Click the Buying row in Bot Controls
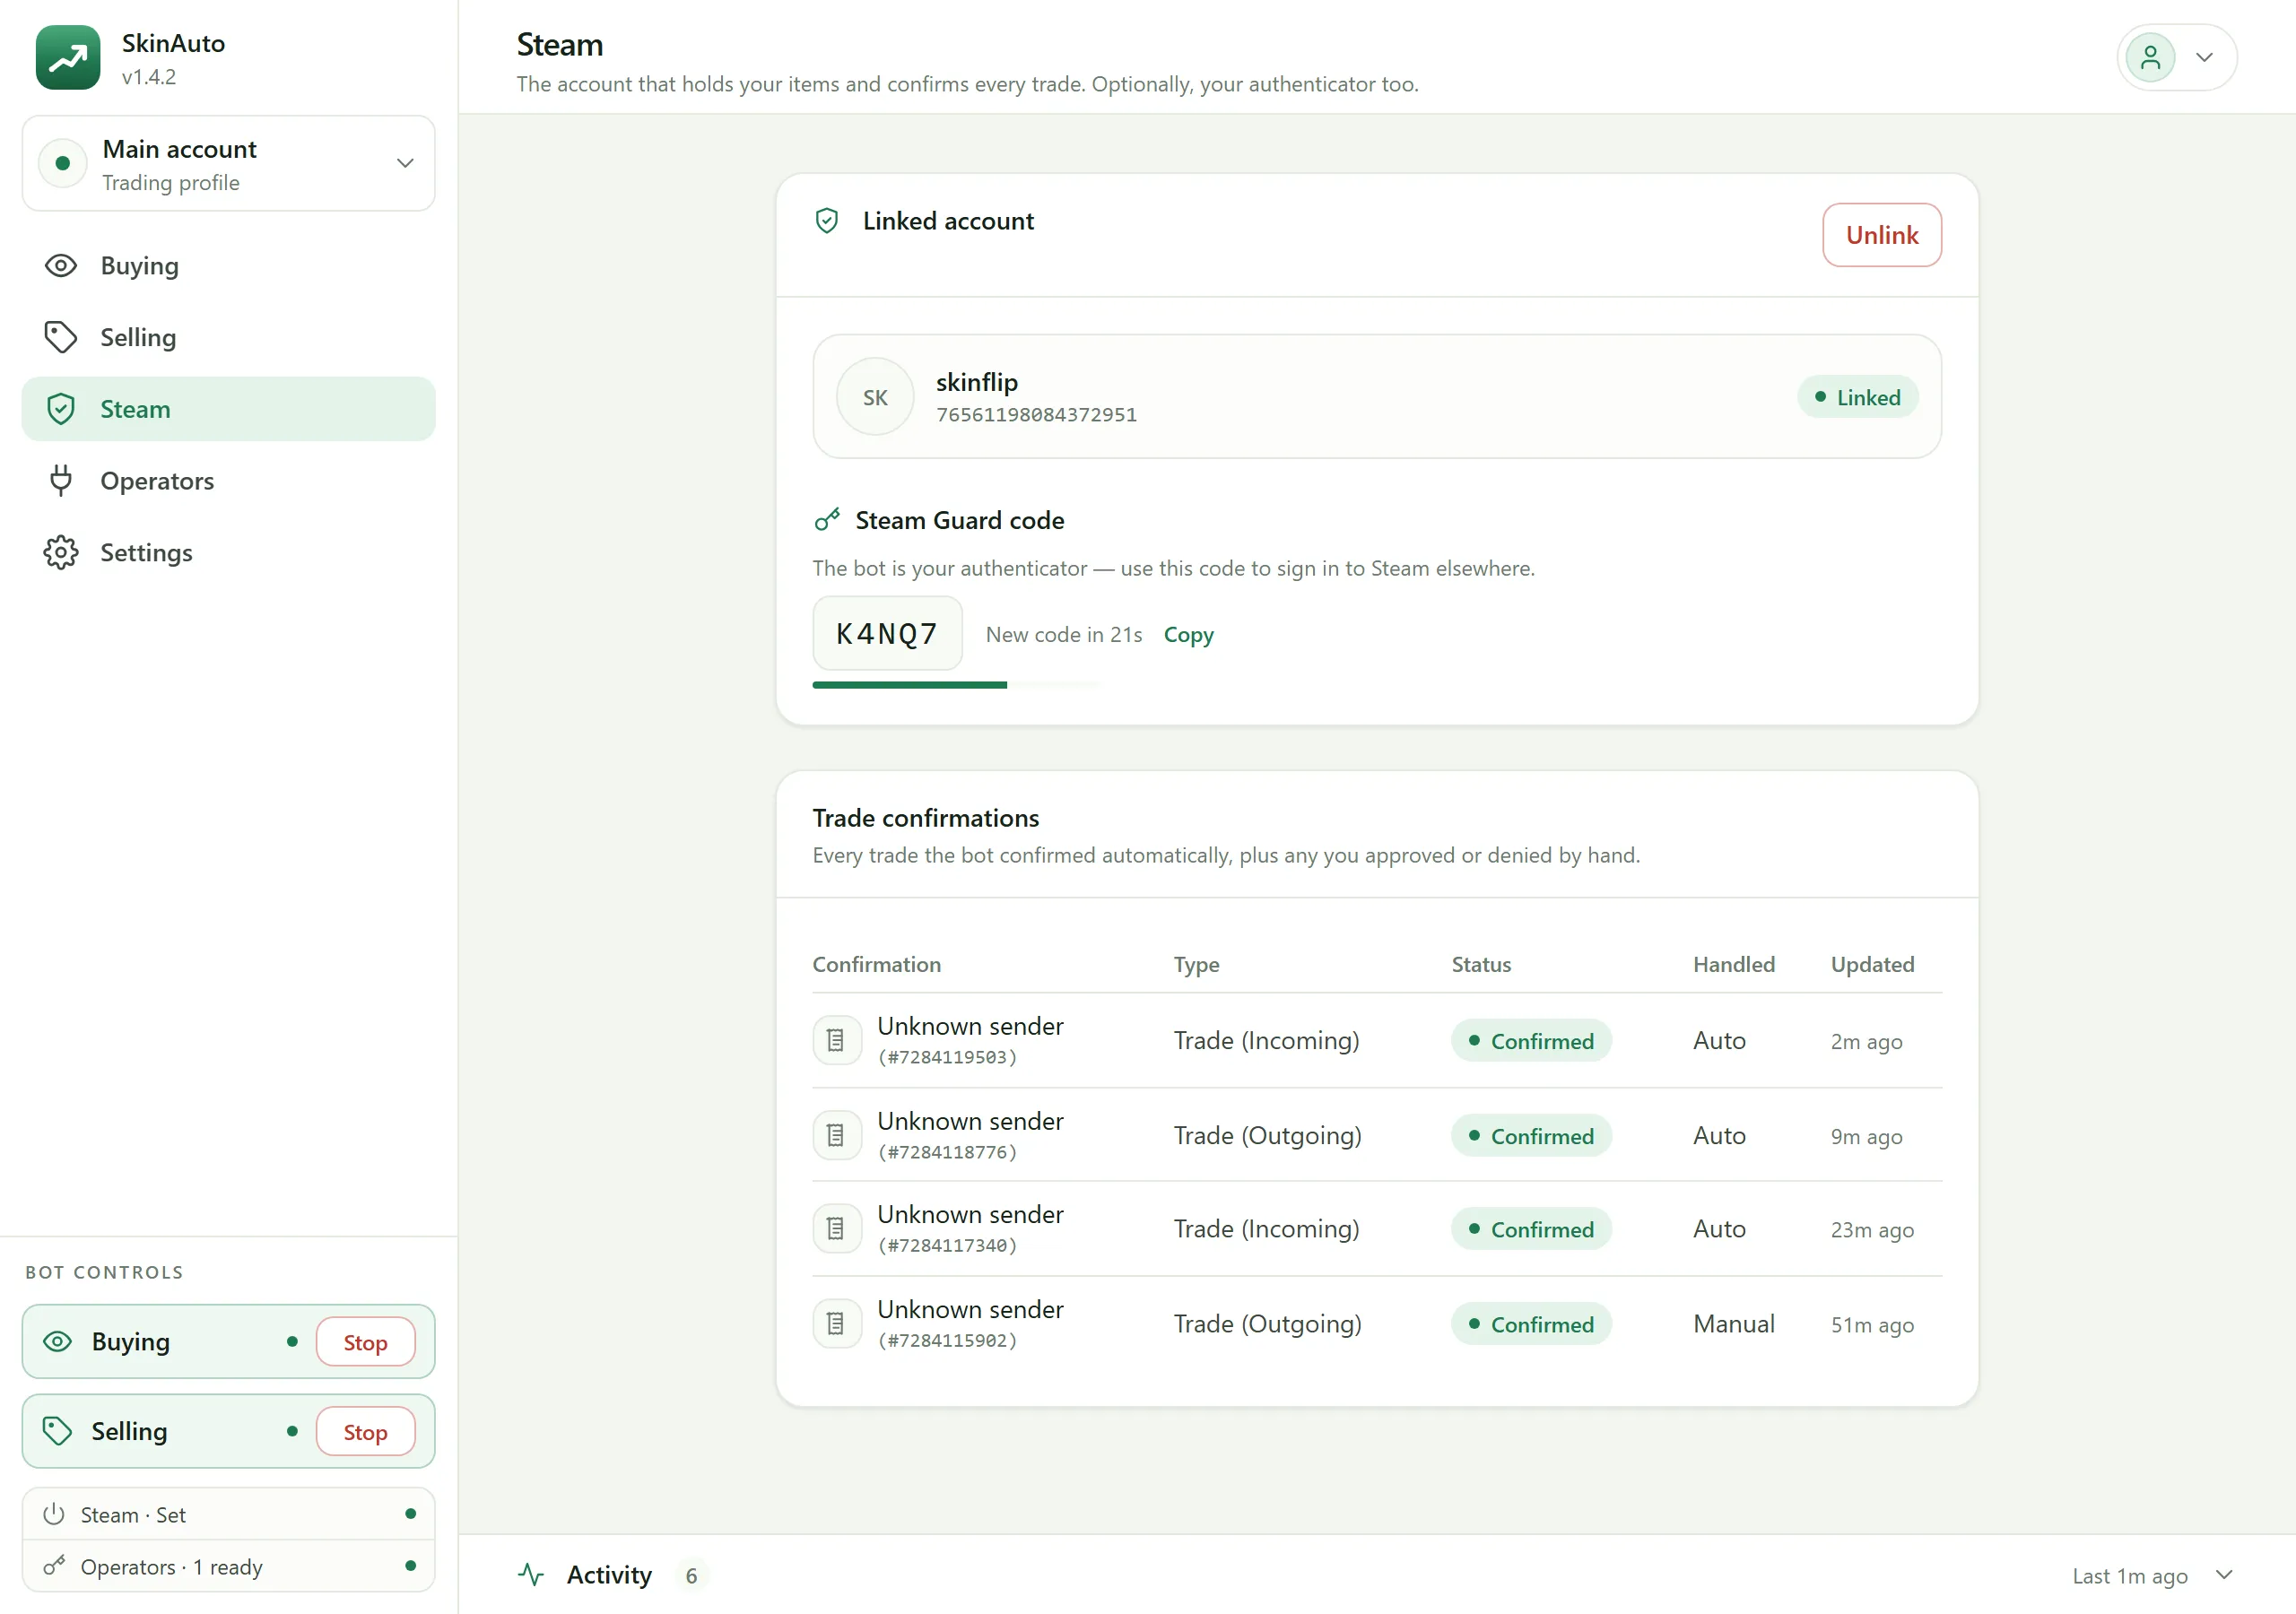The height and width of the screenshot is (1614, 2296). pyautogui.click(x=229, y=1342)
